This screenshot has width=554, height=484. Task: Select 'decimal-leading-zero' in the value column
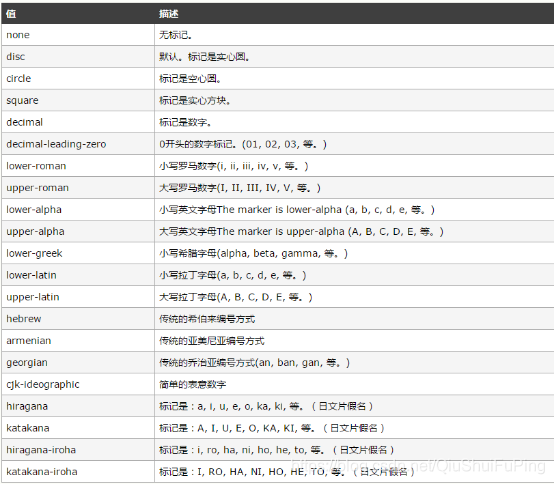56,144
